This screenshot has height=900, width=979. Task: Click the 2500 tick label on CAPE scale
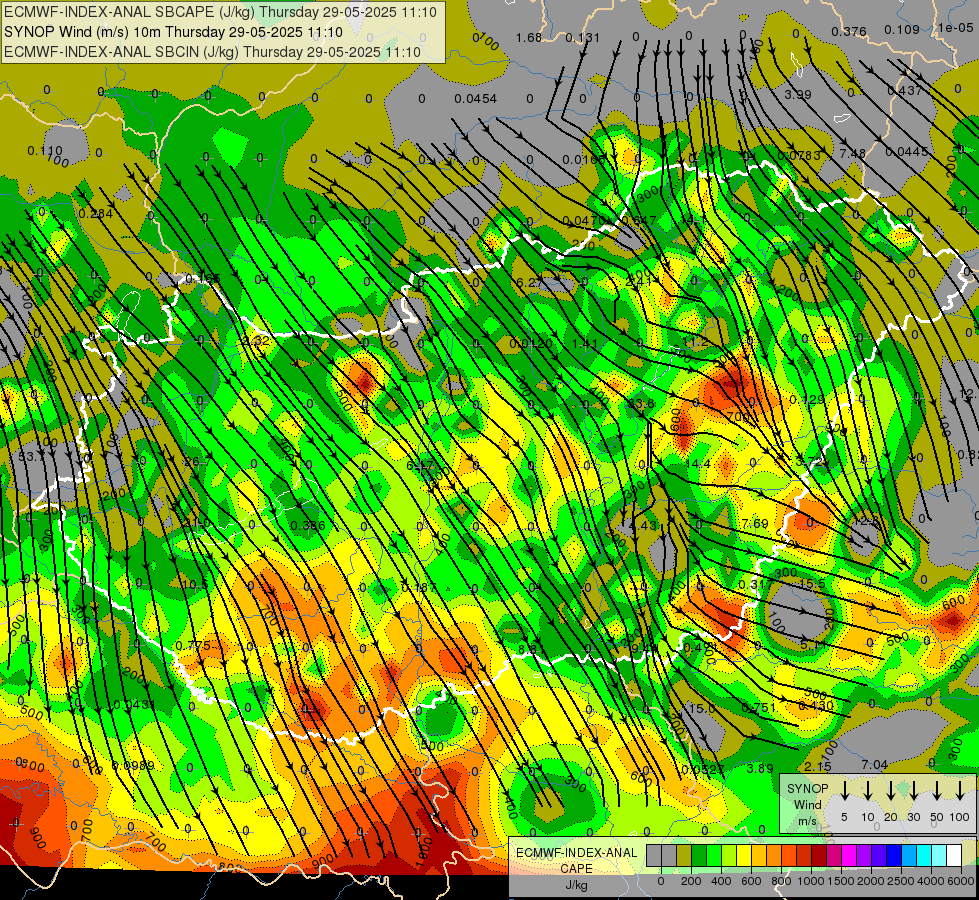tap(900, 881)
